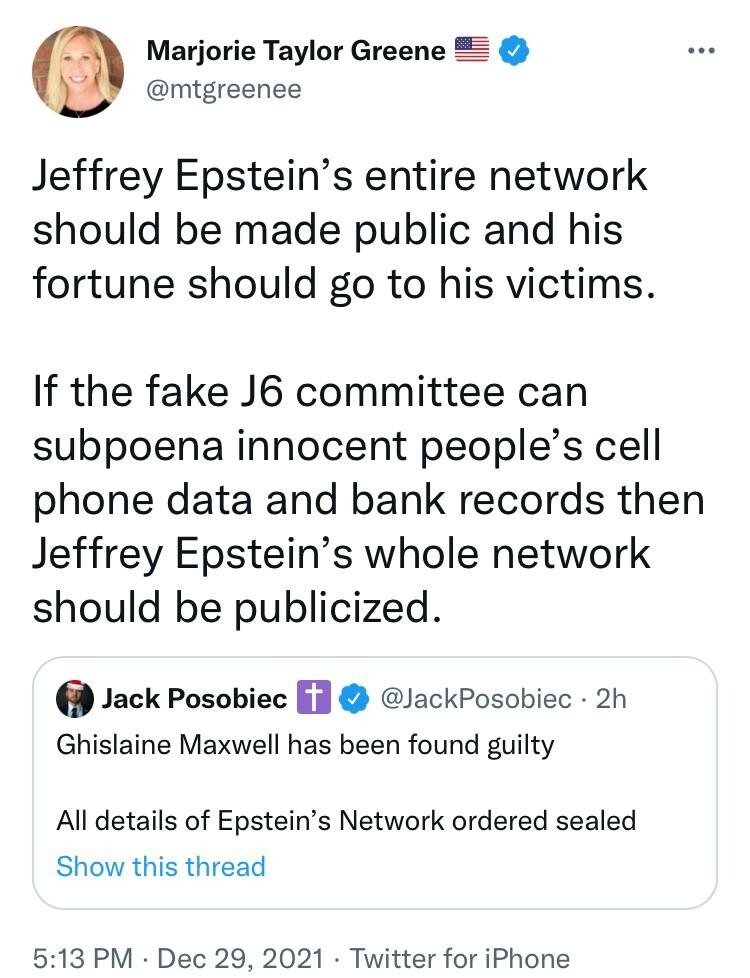
Task: Click the blue verified badge beside Marjorie Taylor Greene
Action: 514,50
